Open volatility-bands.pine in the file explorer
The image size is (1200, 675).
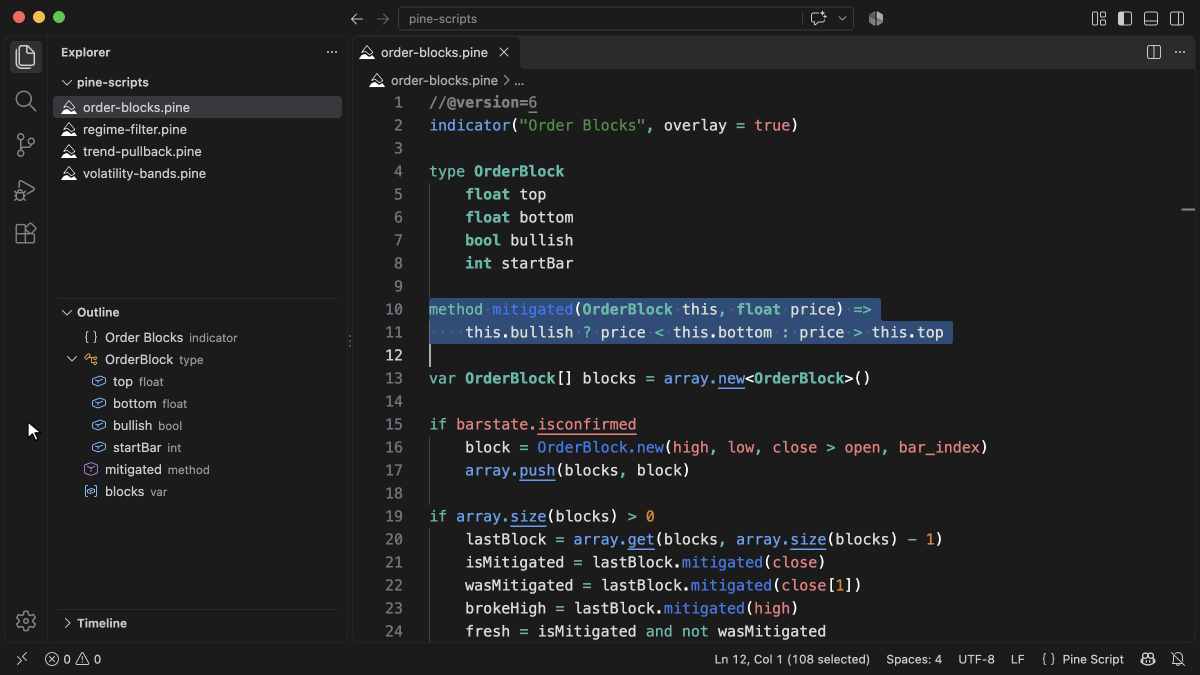tap(198, 173)
